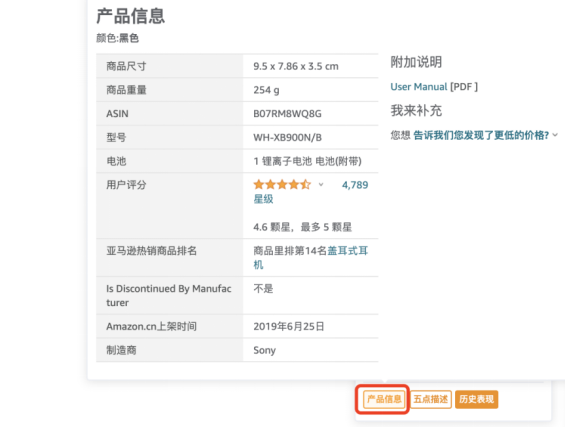Viewport: 565px width, 428px height.
Task: Click the 颜色:黑色 text
Action: [117, 38]
